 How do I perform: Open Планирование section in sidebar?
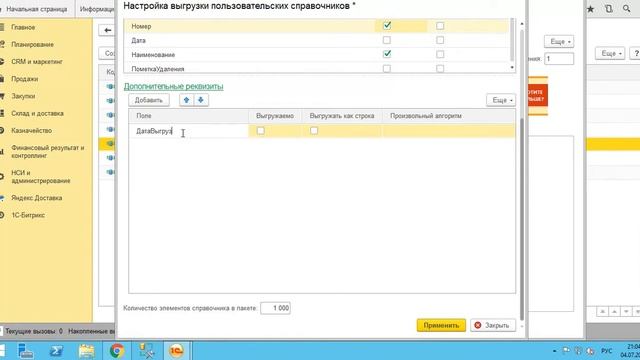(x=32, y=44)
